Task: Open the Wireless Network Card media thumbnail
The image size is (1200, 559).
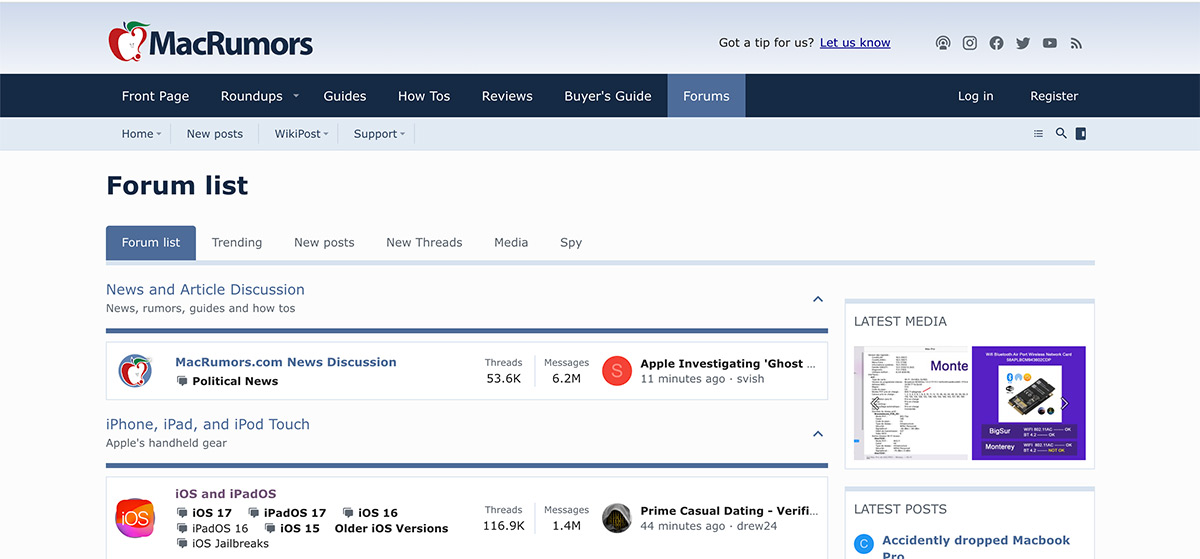Action: point(1029,403)
